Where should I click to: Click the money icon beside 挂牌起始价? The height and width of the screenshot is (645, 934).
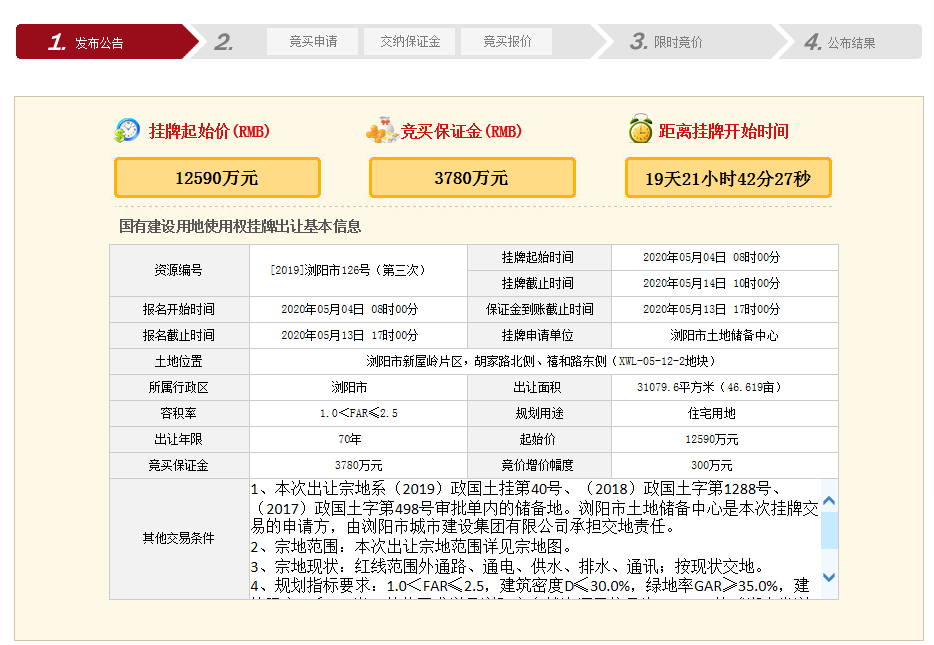coord(127,131)
